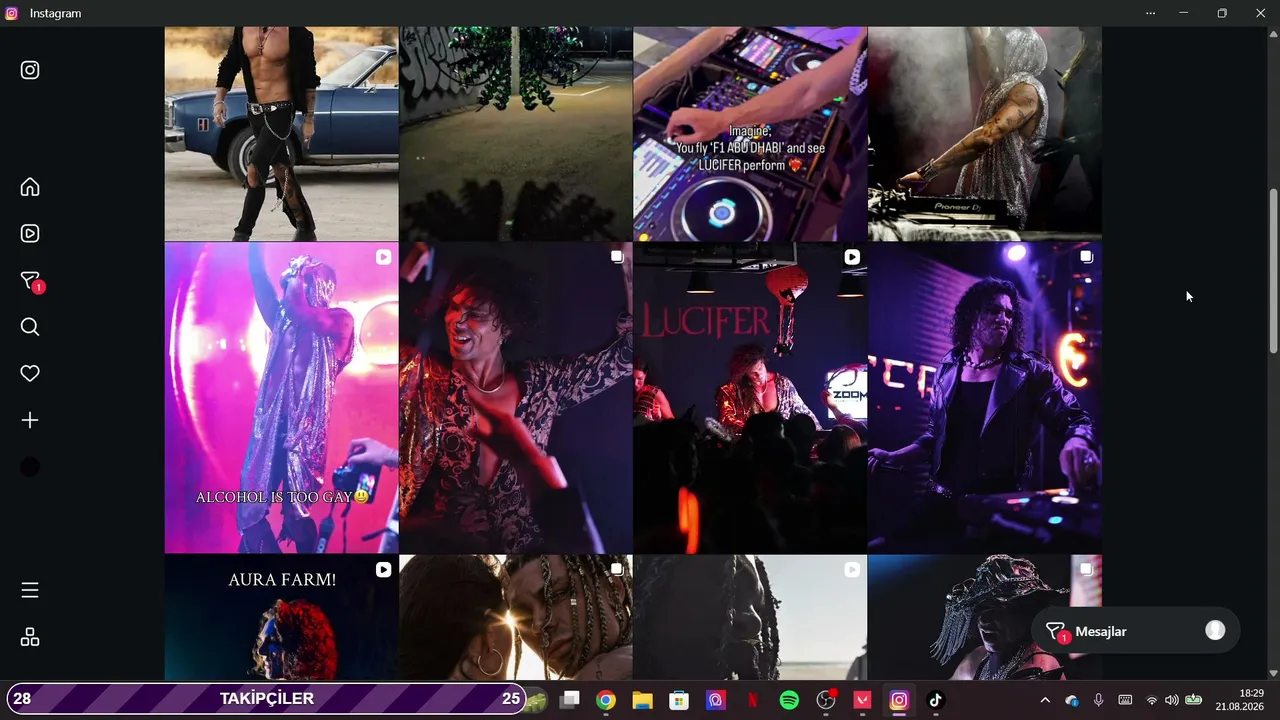Open the Mesajlar floating messages button
The width and height of the screenshot is (1280, 720).
[x=1135, y=631]
